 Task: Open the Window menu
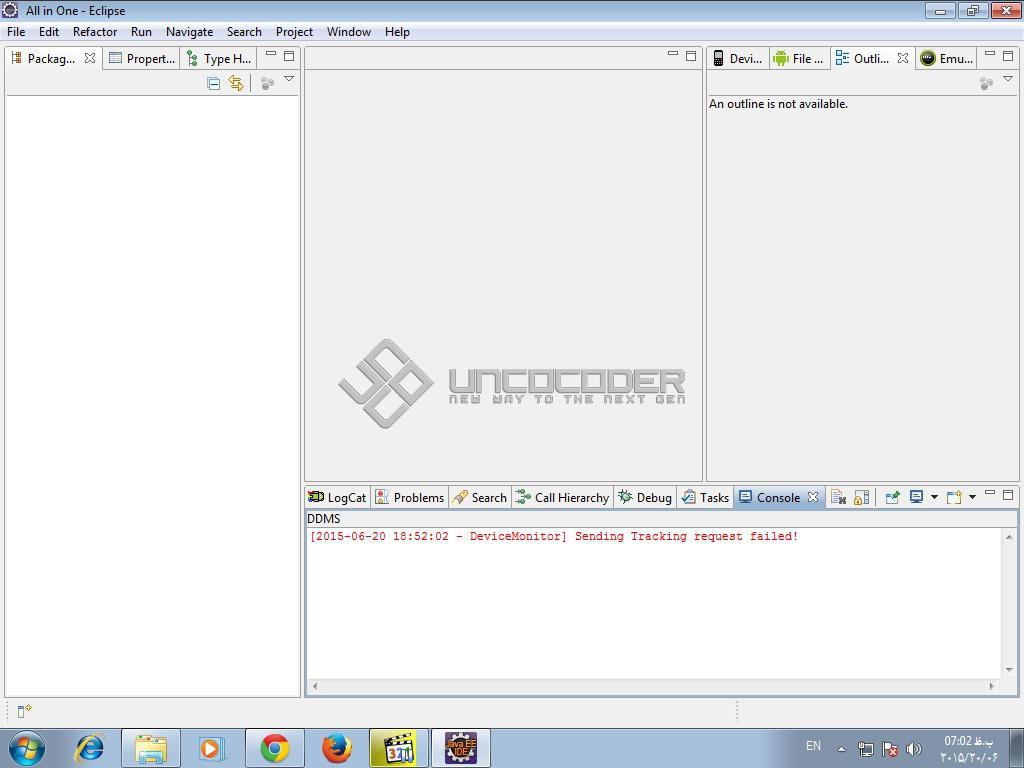tap(349, 31)
